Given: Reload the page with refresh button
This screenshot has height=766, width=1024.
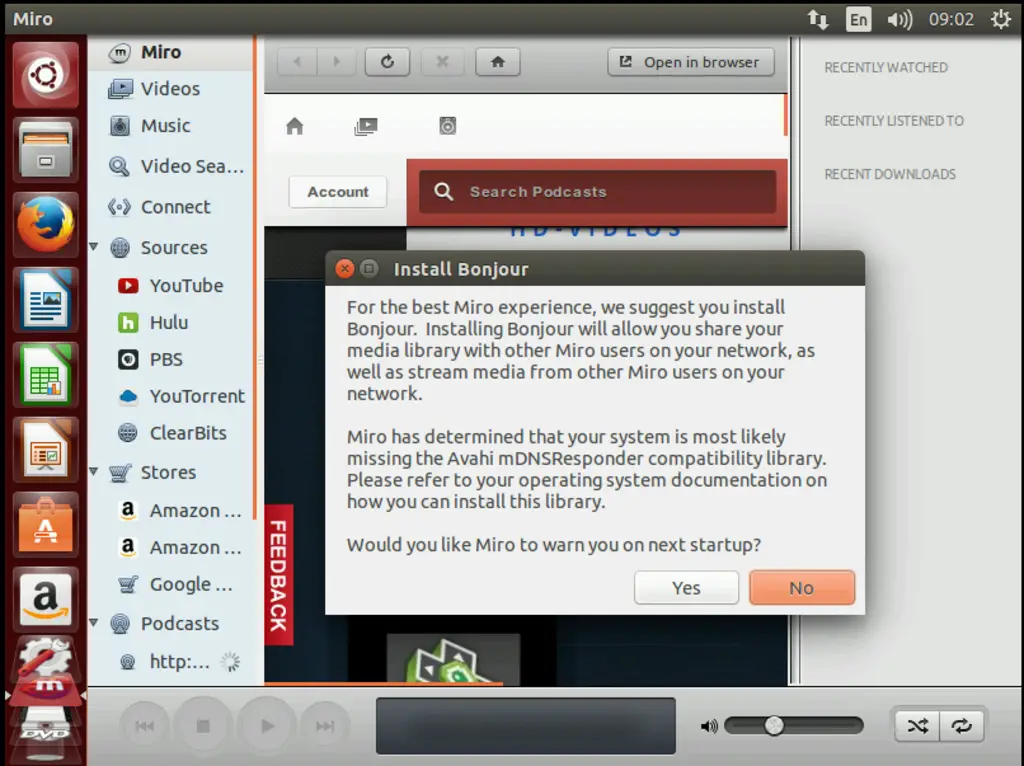Looking at the screenshot, I should click(x=387, y=62).
